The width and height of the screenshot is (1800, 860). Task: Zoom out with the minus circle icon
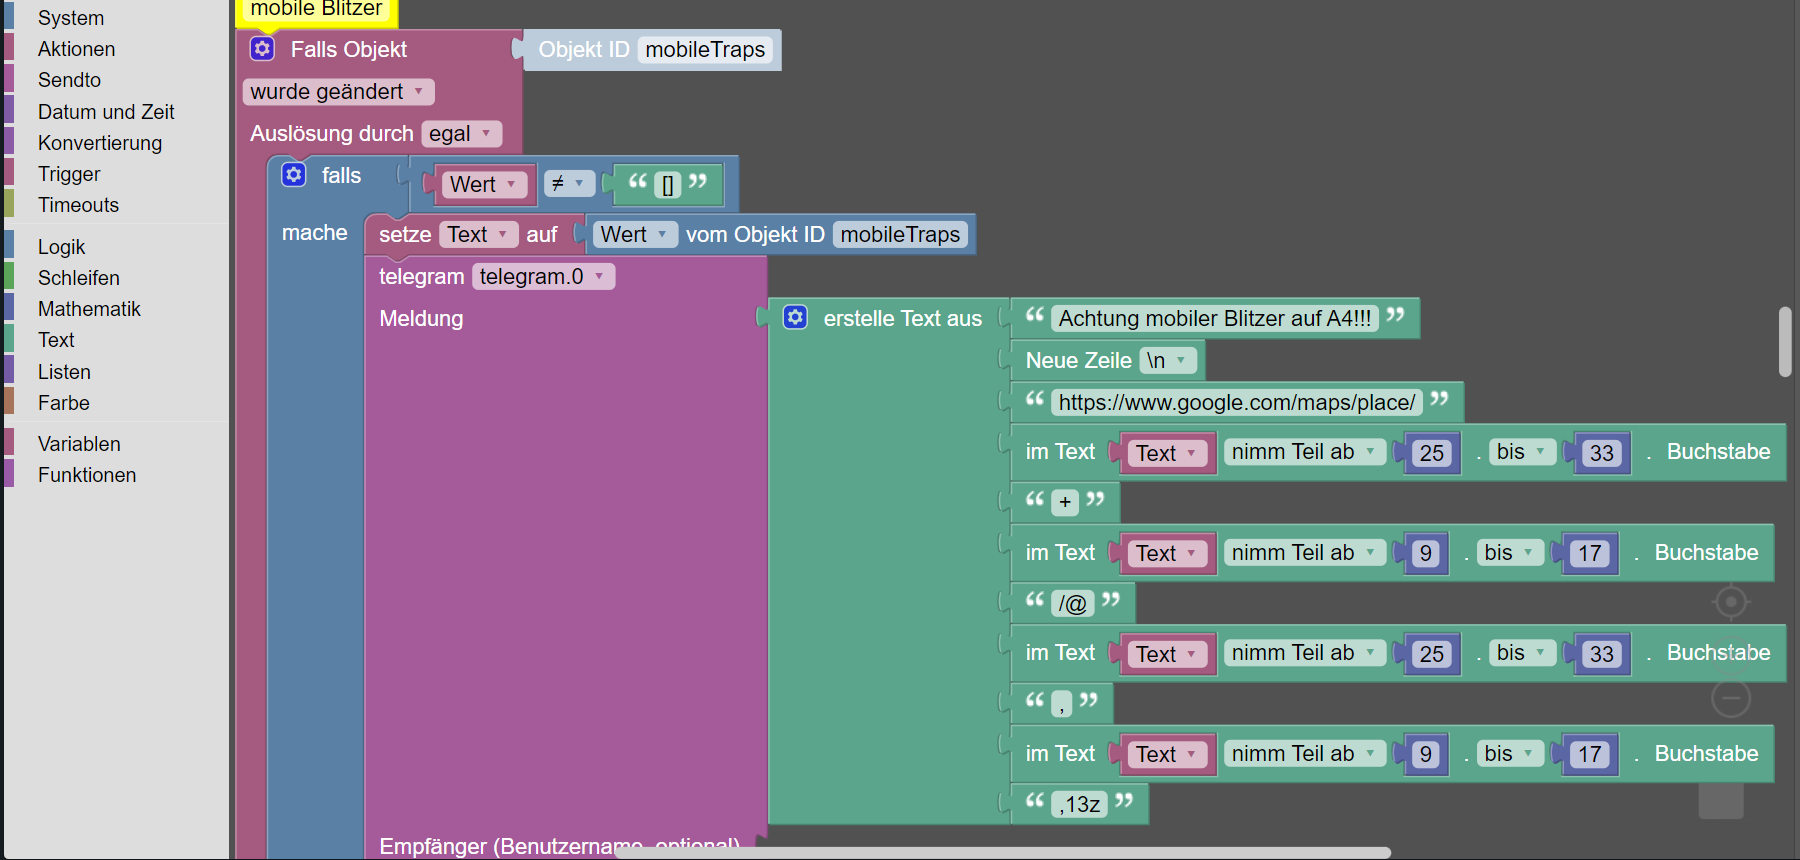click(x=1731, y=698)
